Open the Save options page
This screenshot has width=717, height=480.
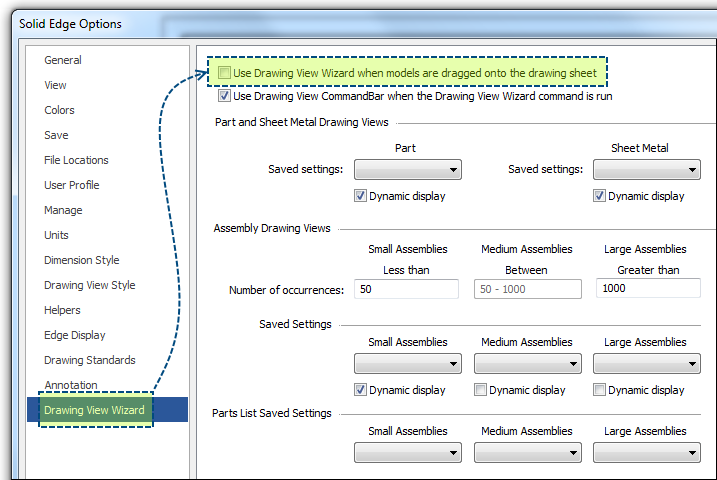[56, 135]
